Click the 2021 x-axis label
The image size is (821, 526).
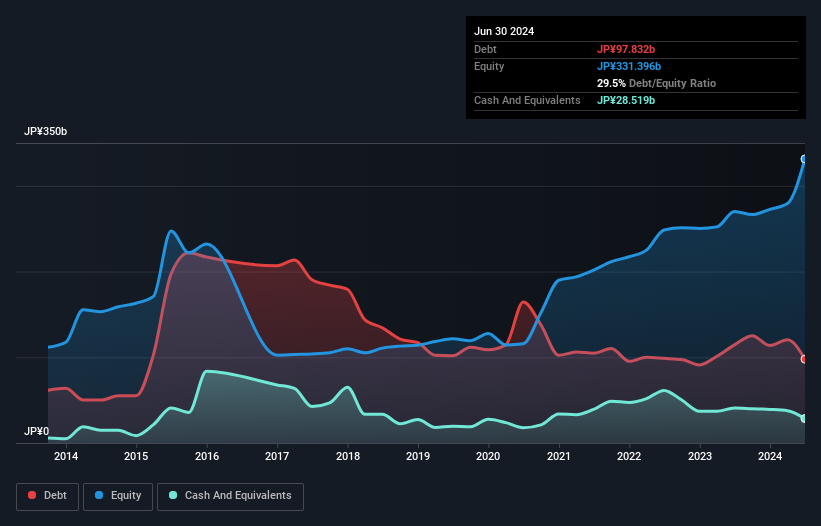[x=559, y=456]
